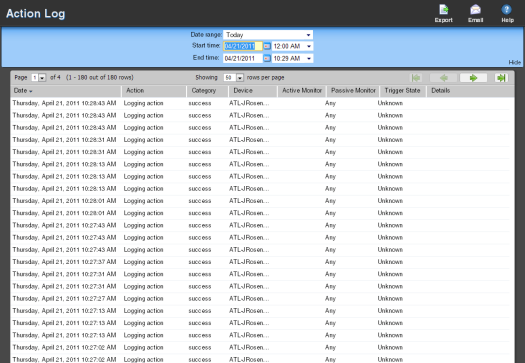525x363 pixels.
Task: Click 'ATL-JRosen...' in the 10:27:27 AM row
Action: pyautogui.click(x=249, y=299)
